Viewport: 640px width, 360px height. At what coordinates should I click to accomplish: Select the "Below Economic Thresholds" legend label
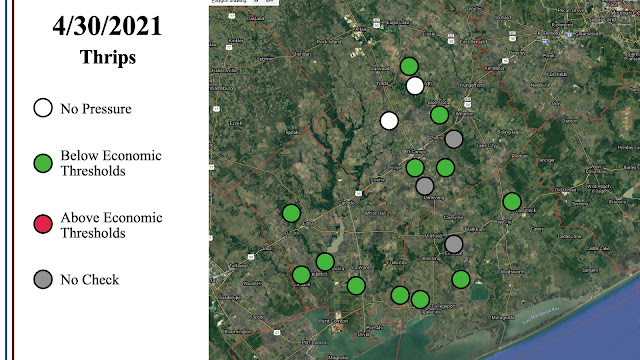pyautogui.click(x=111, y=163)
